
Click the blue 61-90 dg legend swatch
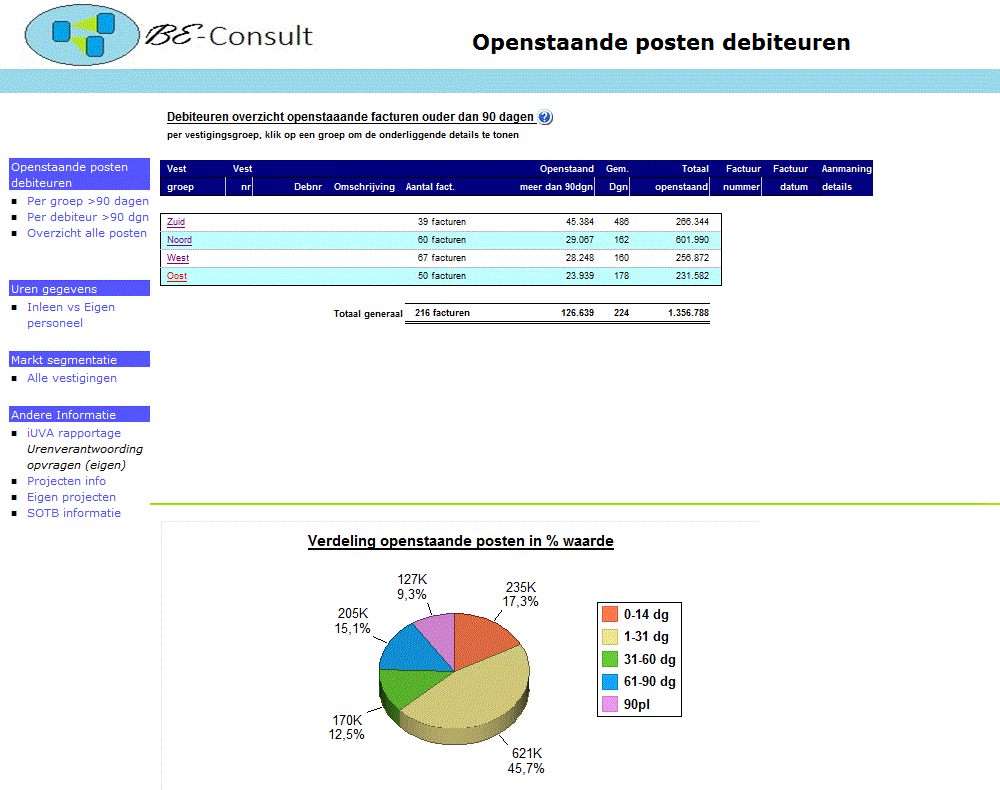(609, 682)
